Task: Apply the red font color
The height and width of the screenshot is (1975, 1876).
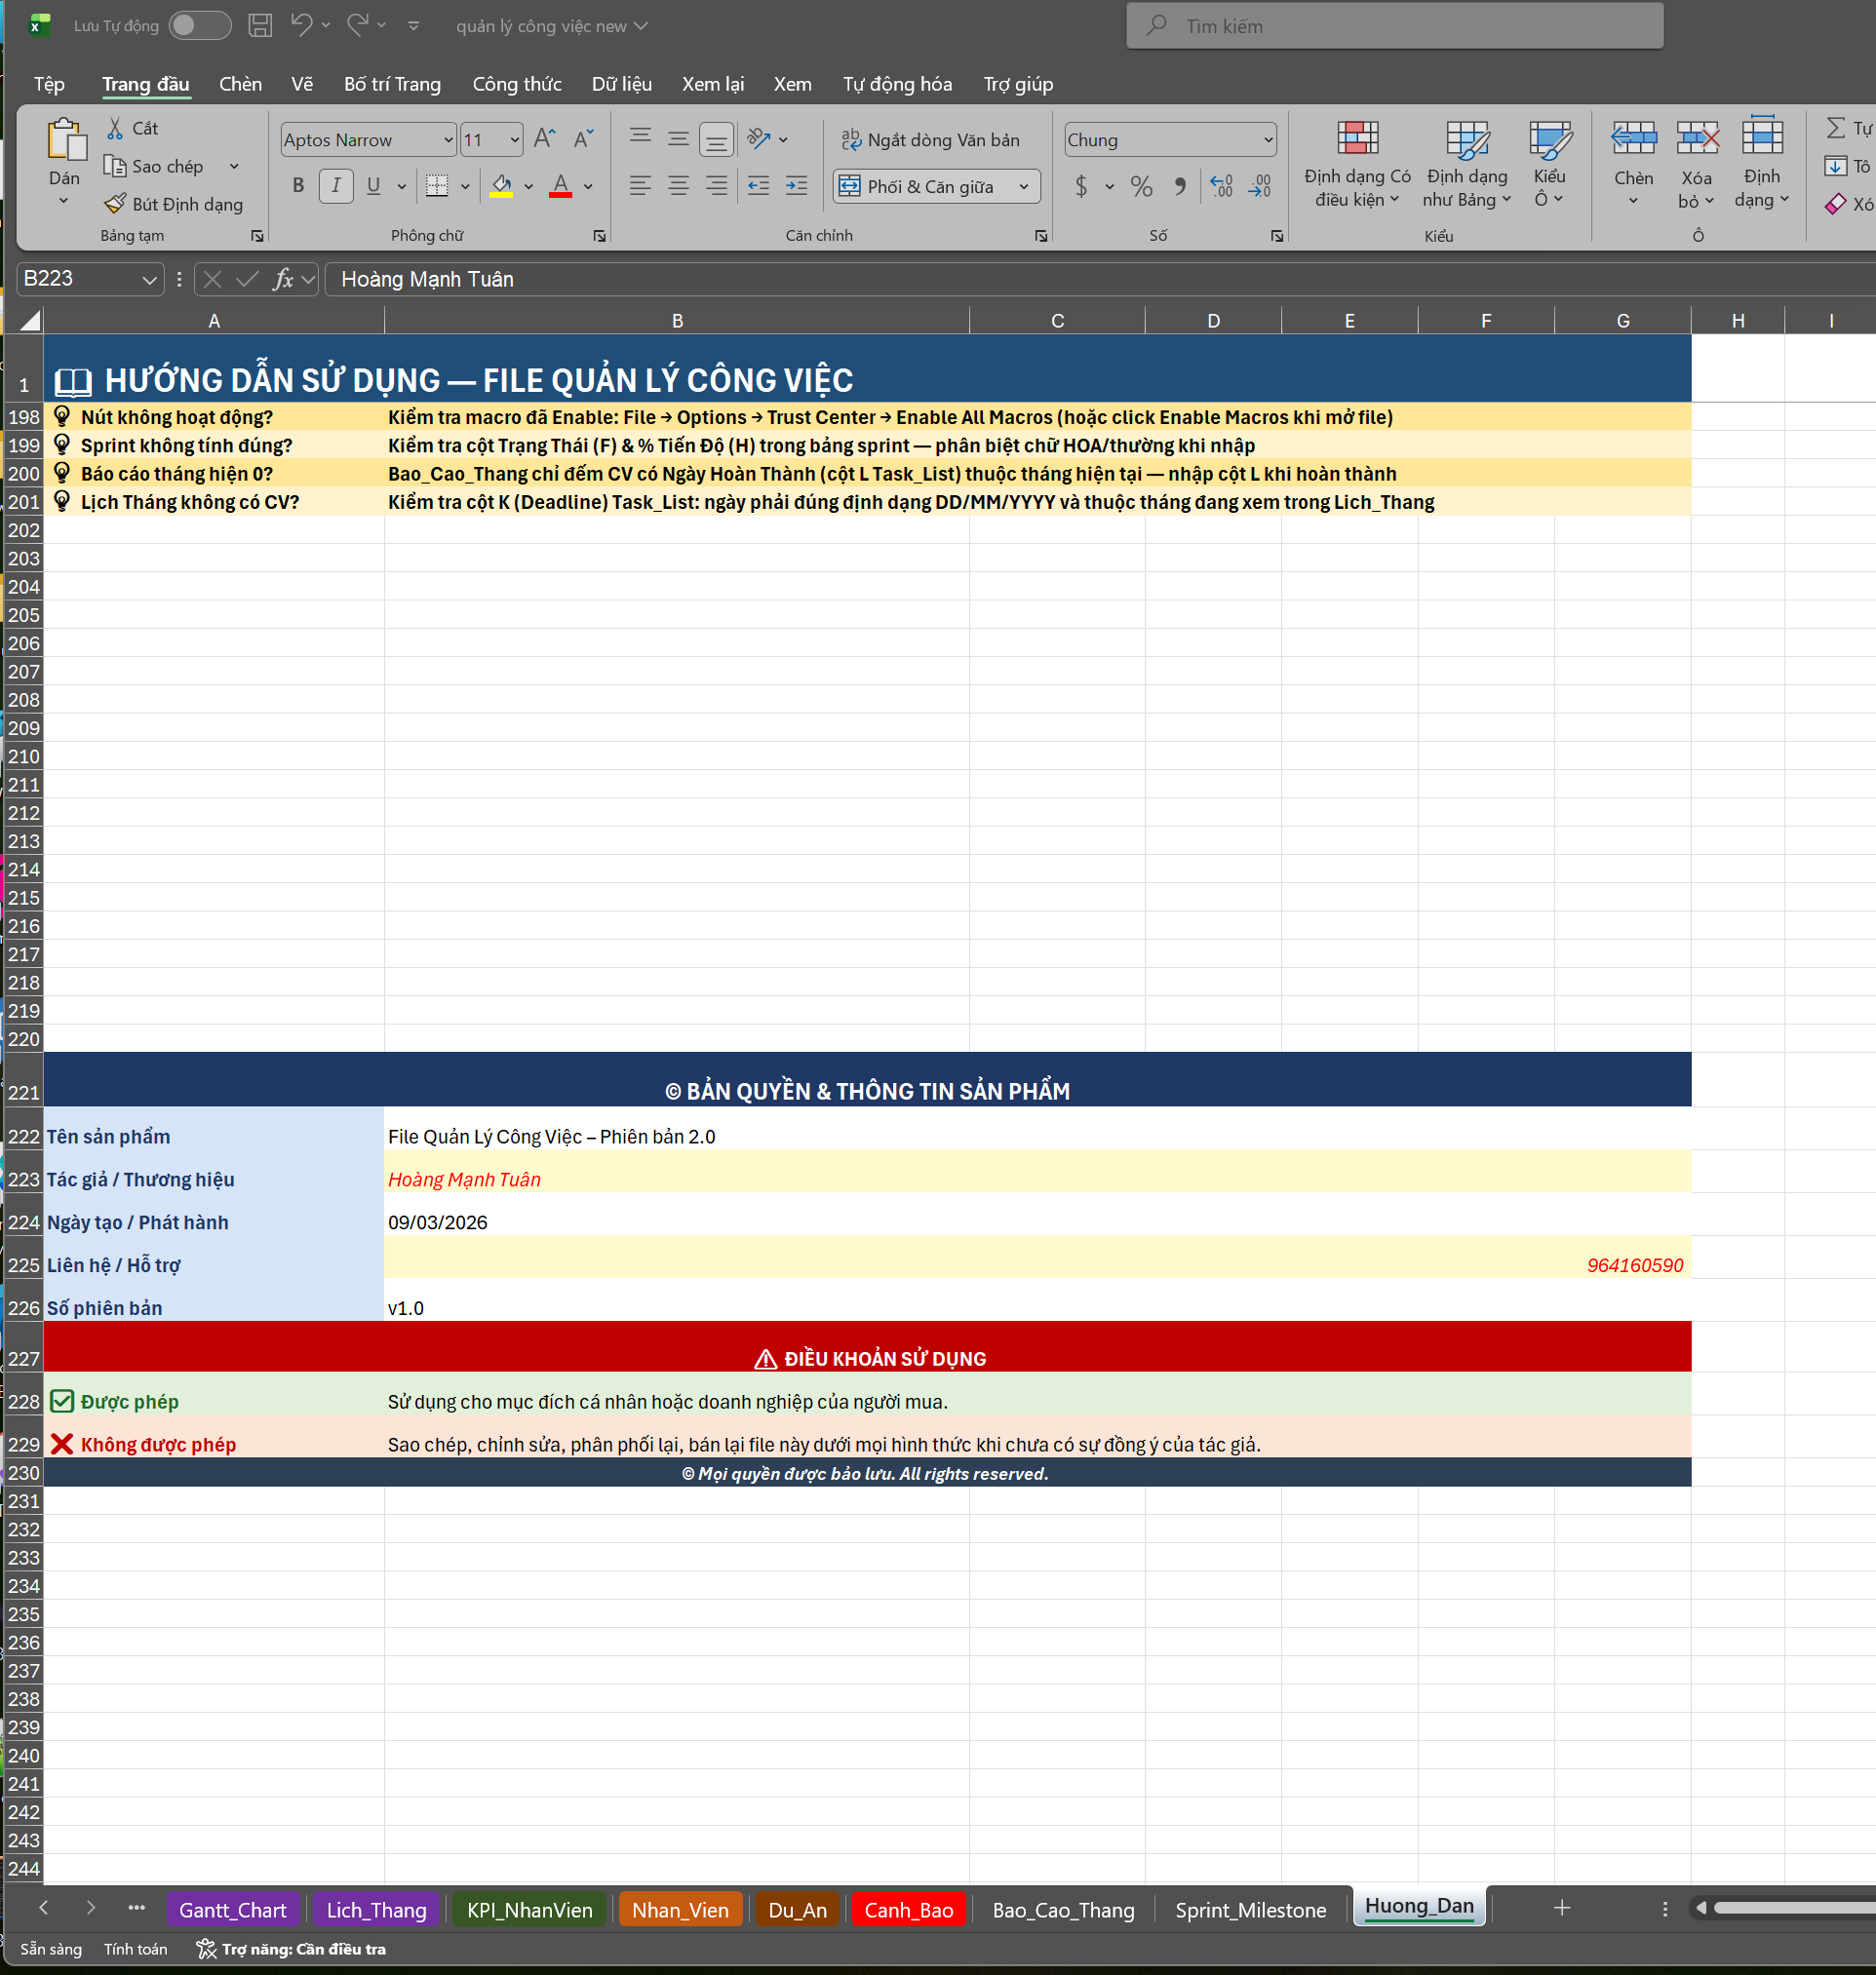Action: click(x=561, y=186)
